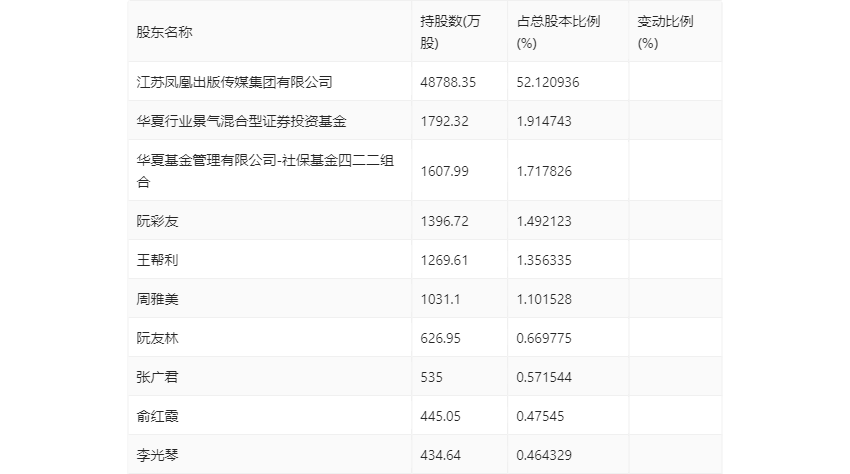Screen dimensions: 850x474
Task: Click the percentage 1.356335
Action: pyautogui.click(x=544, y=260)
